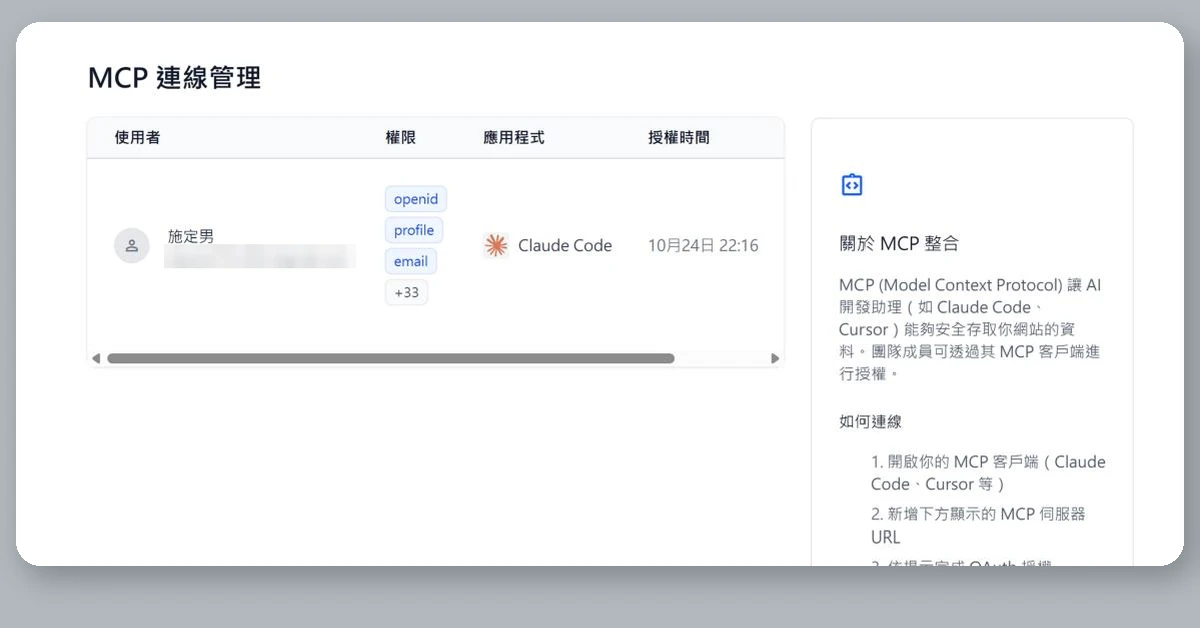This screenshot has height=628, width=1200.
Task: Click the left scroll arrow of the table
Action: pos(96,358)
